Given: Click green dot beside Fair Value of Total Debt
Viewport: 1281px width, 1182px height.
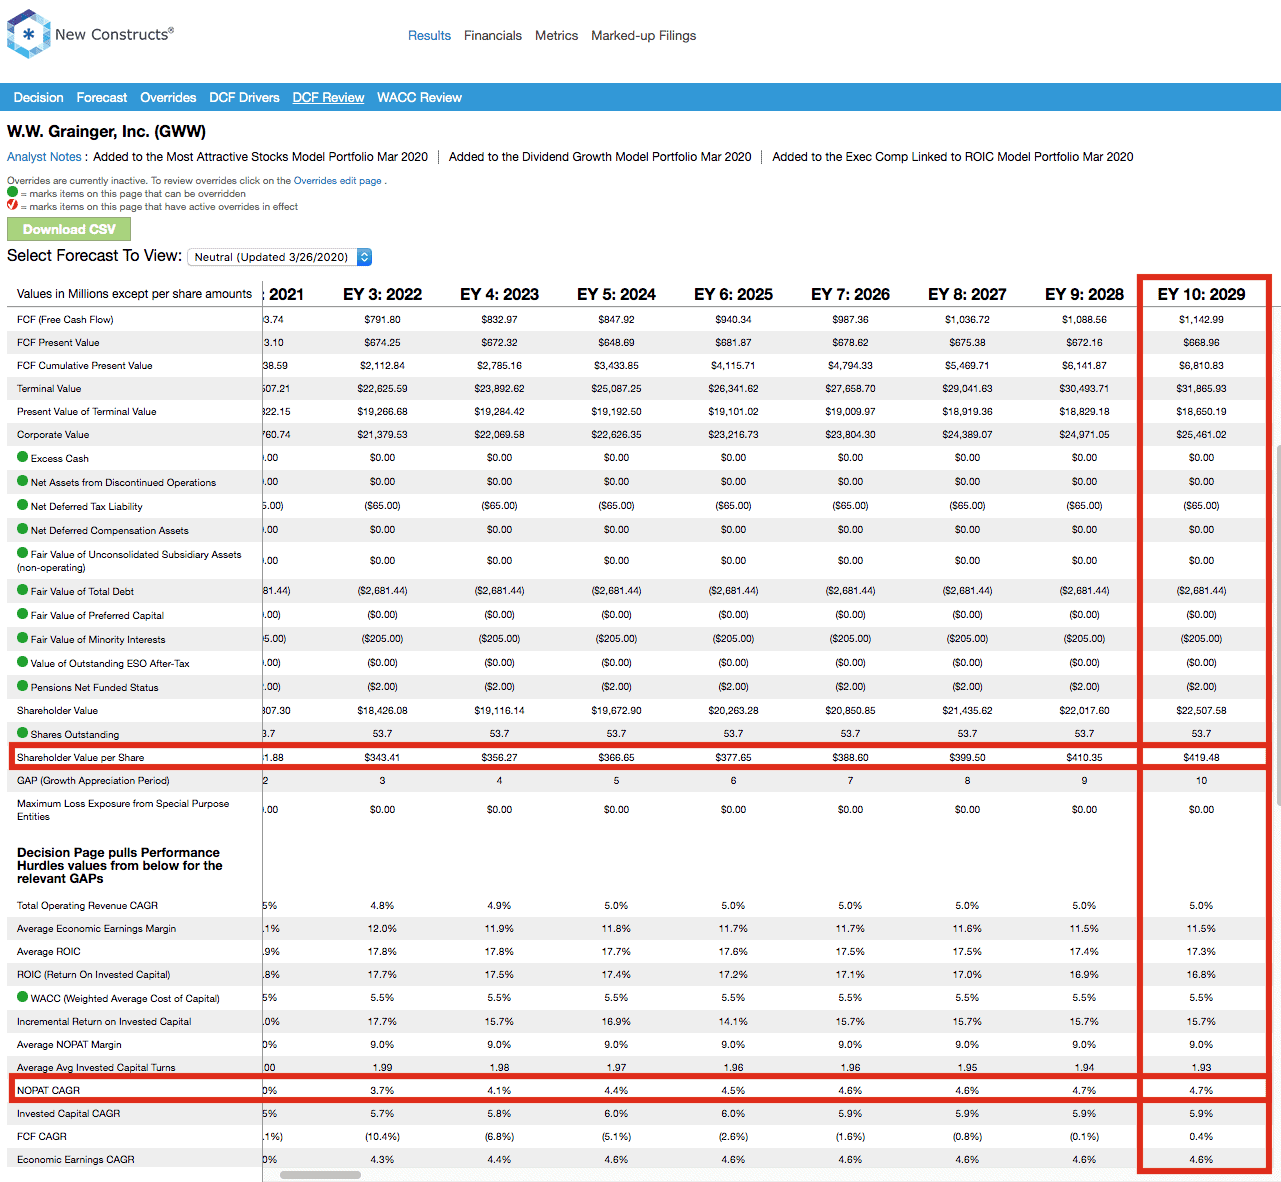Looking at the screenshot, I should pyautogui.click(x=22, y=590).
